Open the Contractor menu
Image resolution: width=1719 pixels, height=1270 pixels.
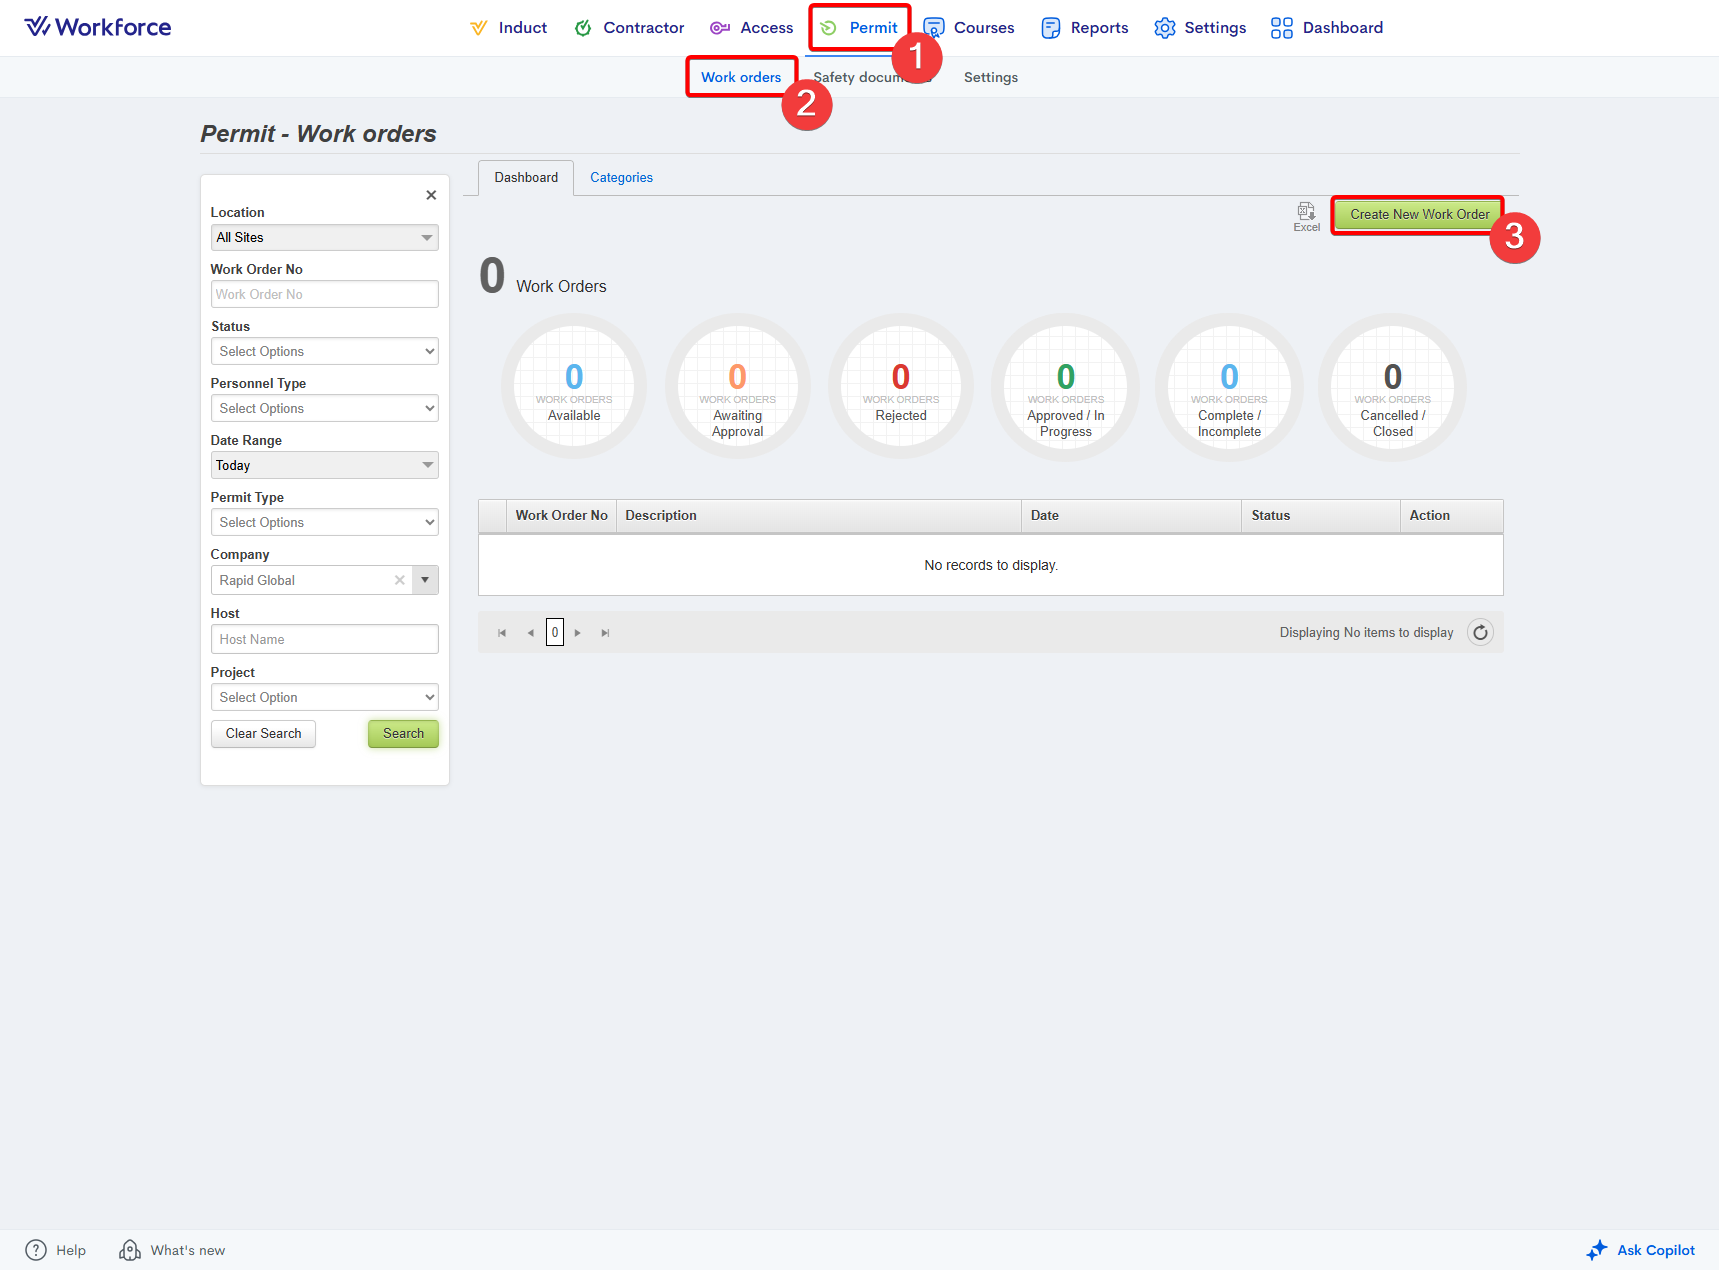[629, 28]
